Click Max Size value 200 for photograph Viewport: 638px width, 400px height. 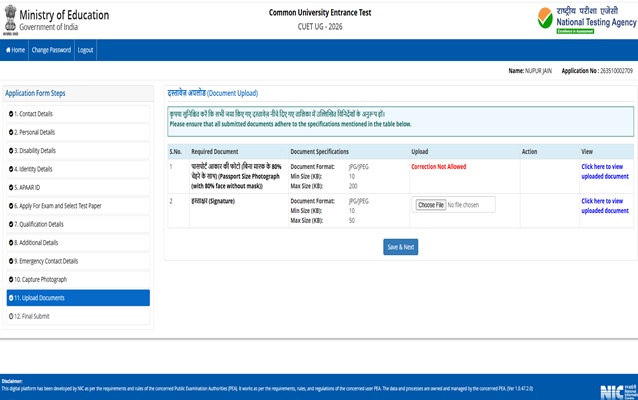[353, 186]
